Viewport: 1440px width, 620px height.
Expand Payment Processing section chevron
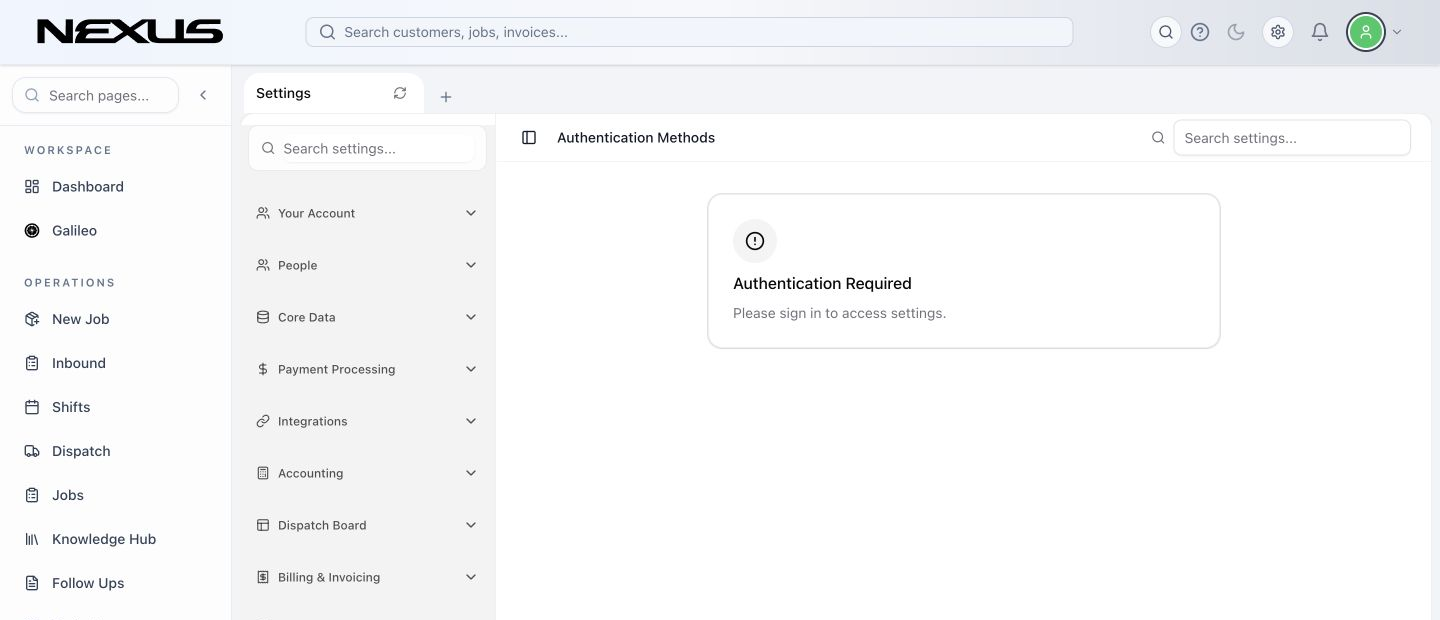click(471, 369)
